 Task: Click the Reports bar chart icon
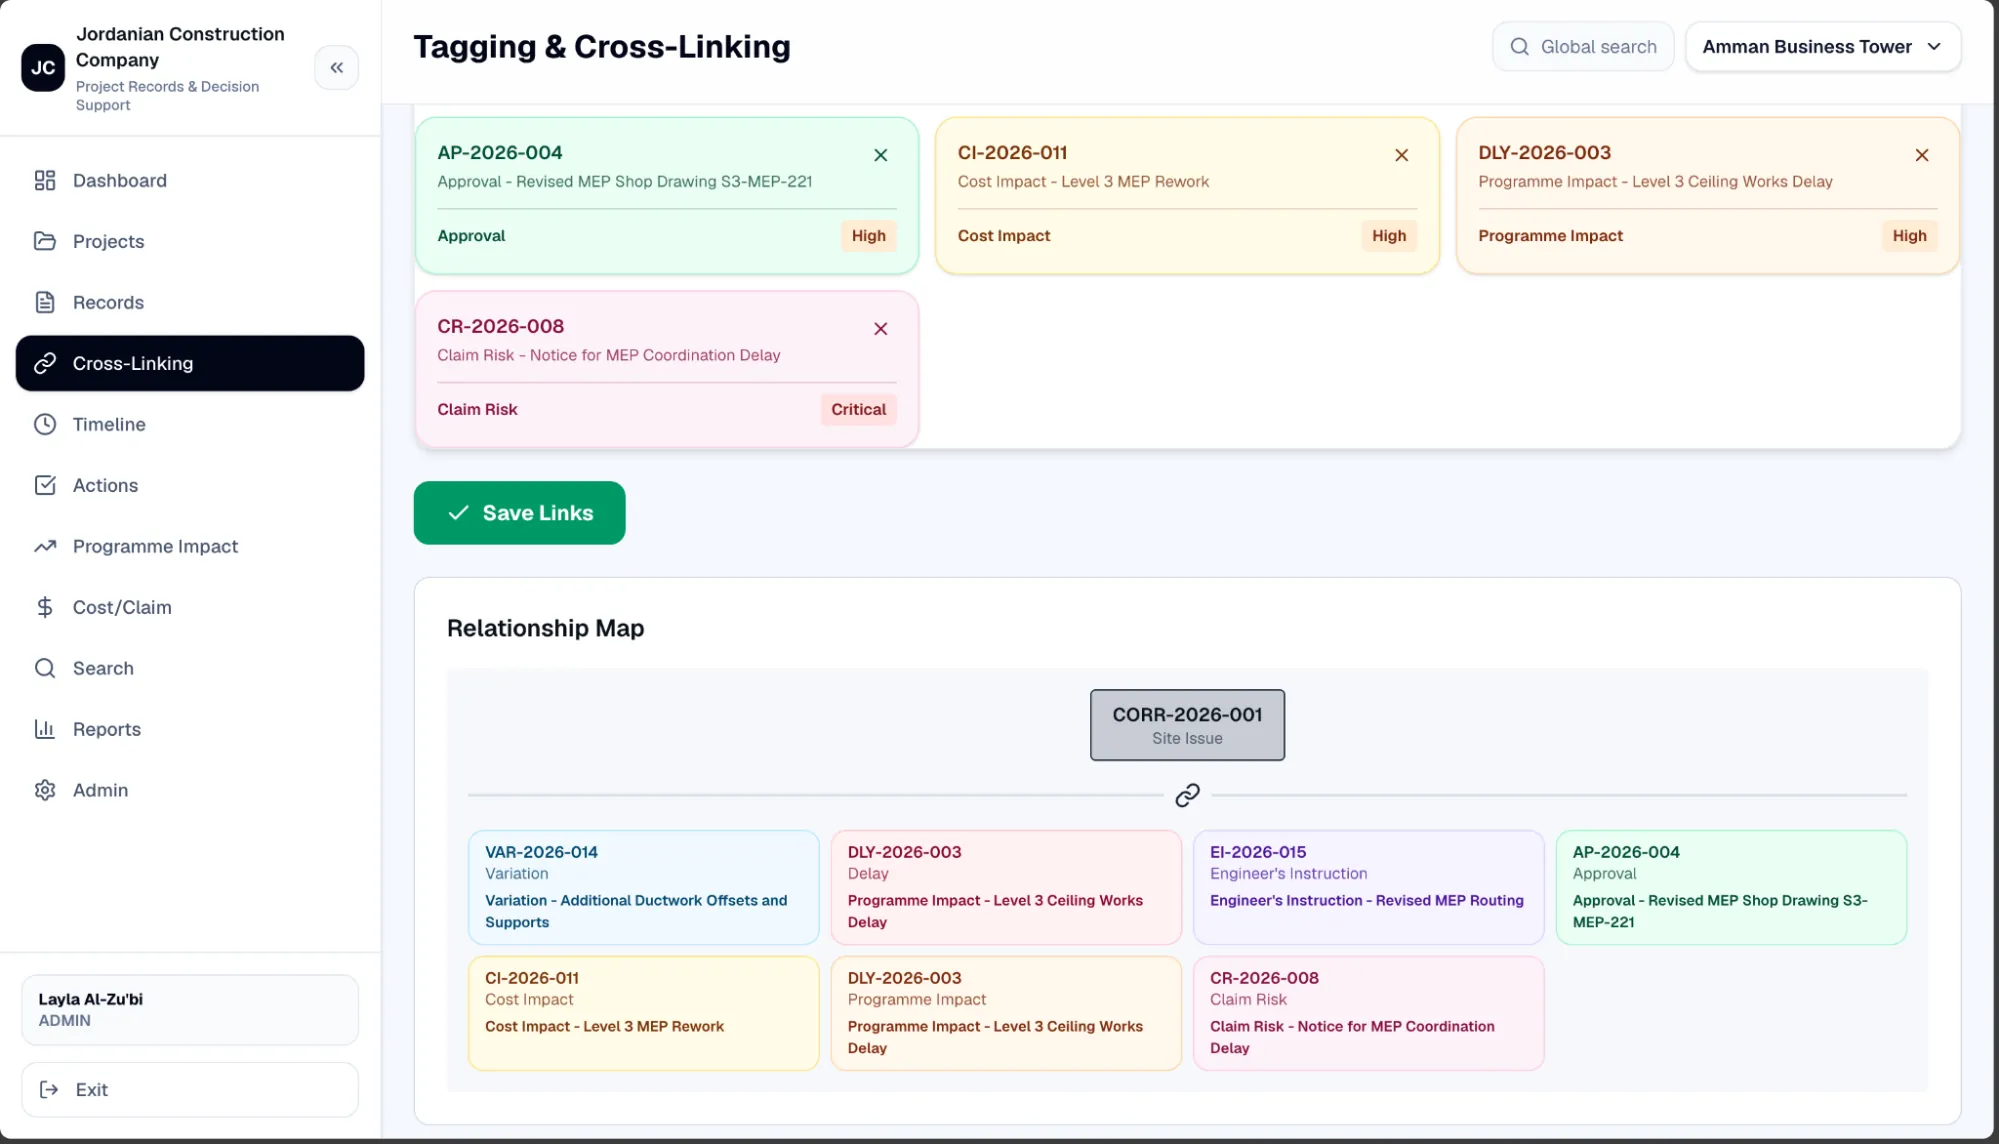45,729
